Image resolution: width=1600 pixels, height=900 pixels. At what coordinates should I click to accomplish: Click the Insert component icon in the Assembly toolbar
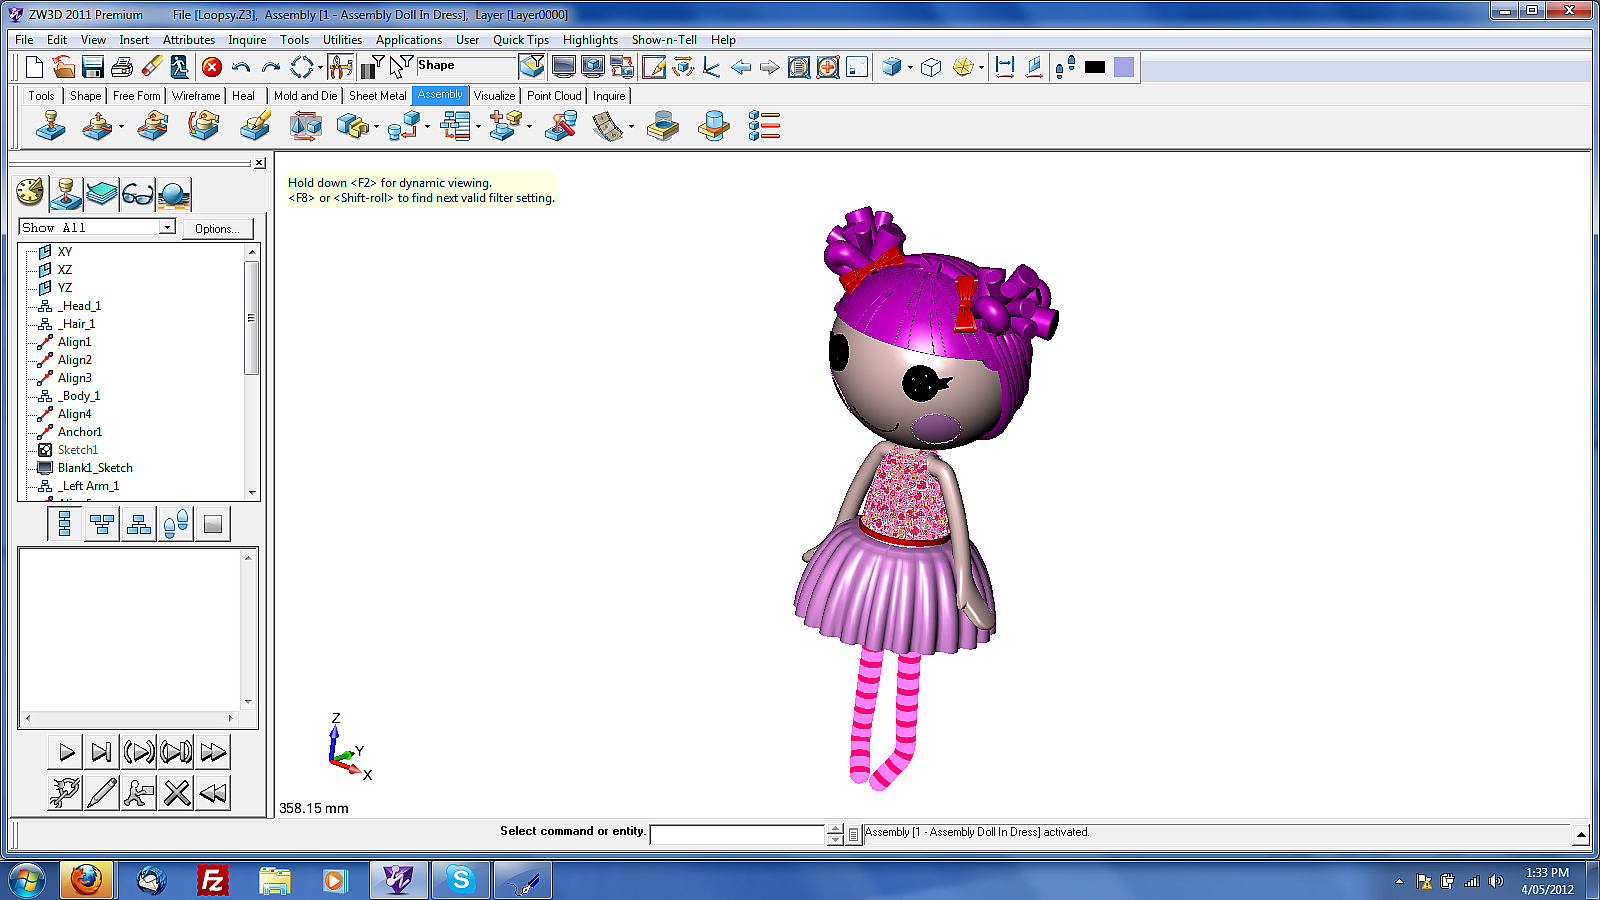[x=50, y=126]
